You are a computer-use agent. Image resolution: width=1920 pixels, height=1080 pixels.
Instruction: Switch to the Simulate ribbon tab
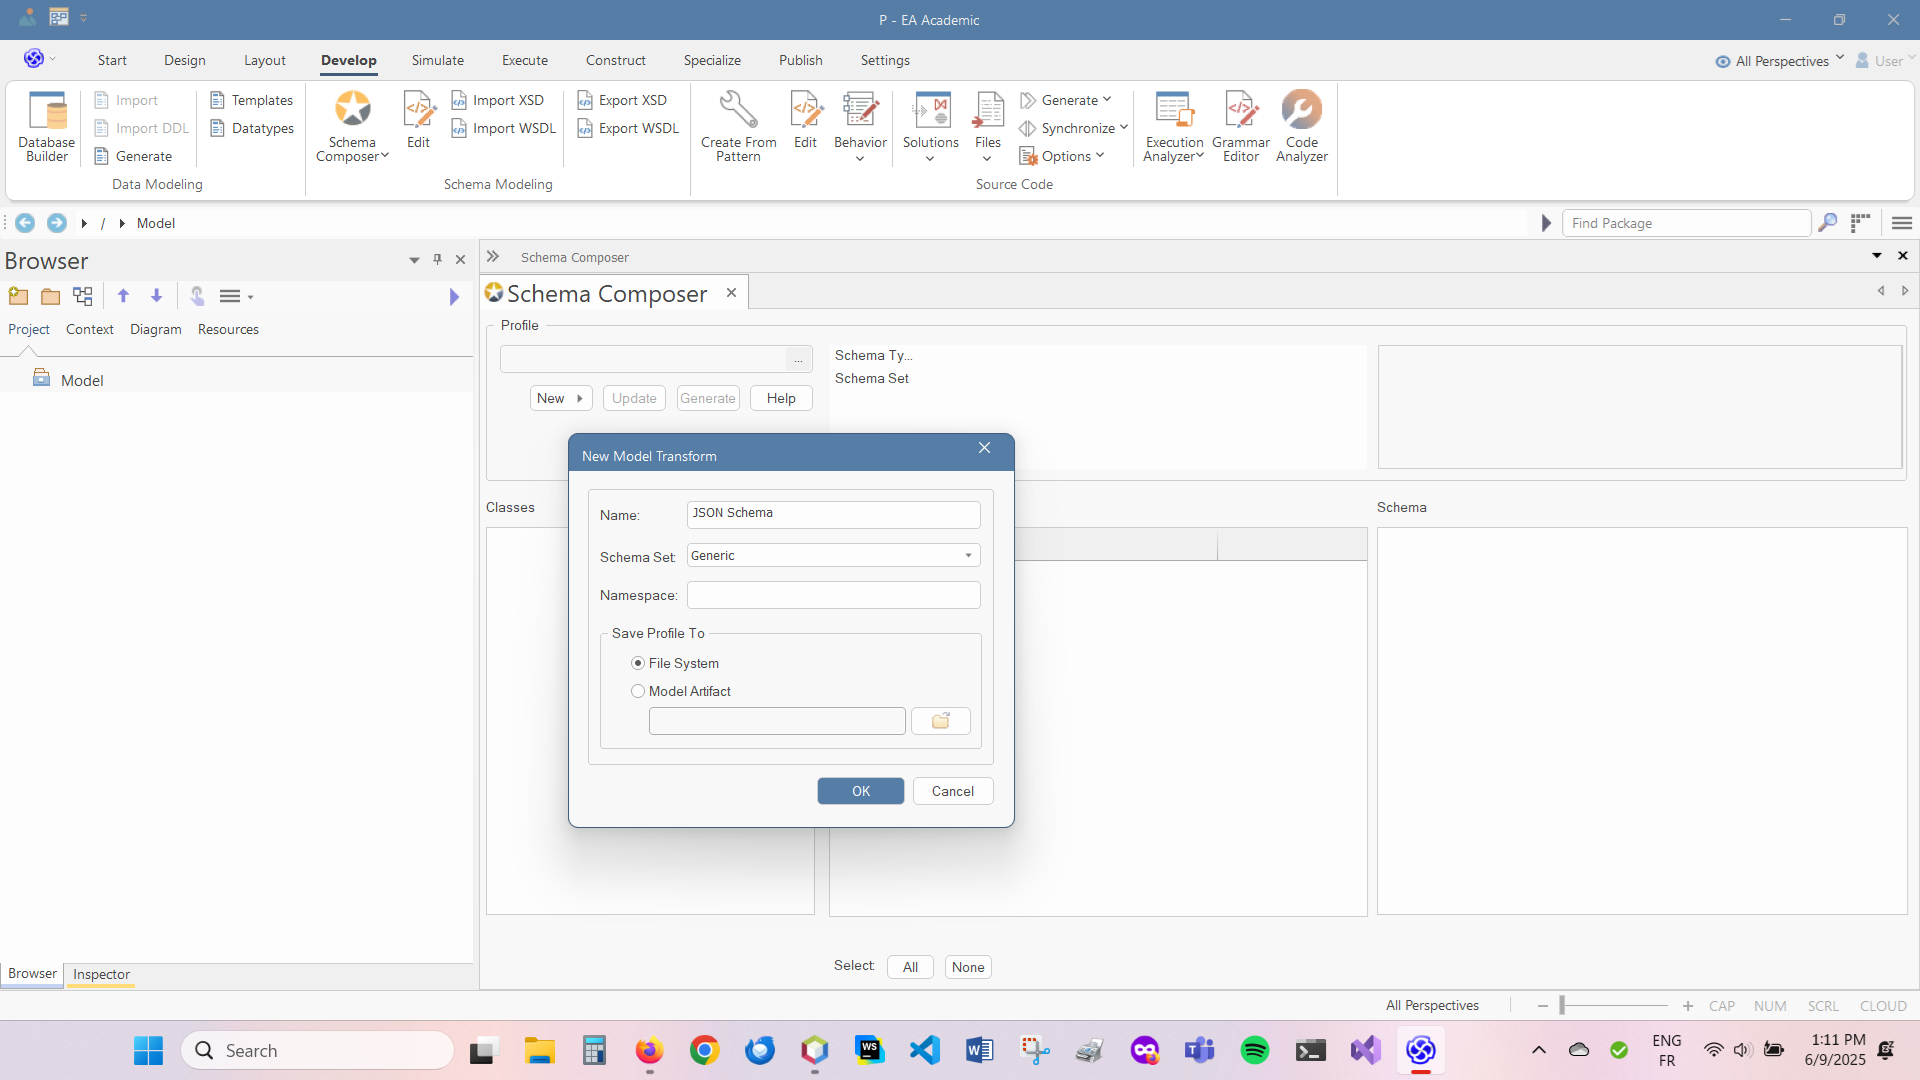pos(438,60)
